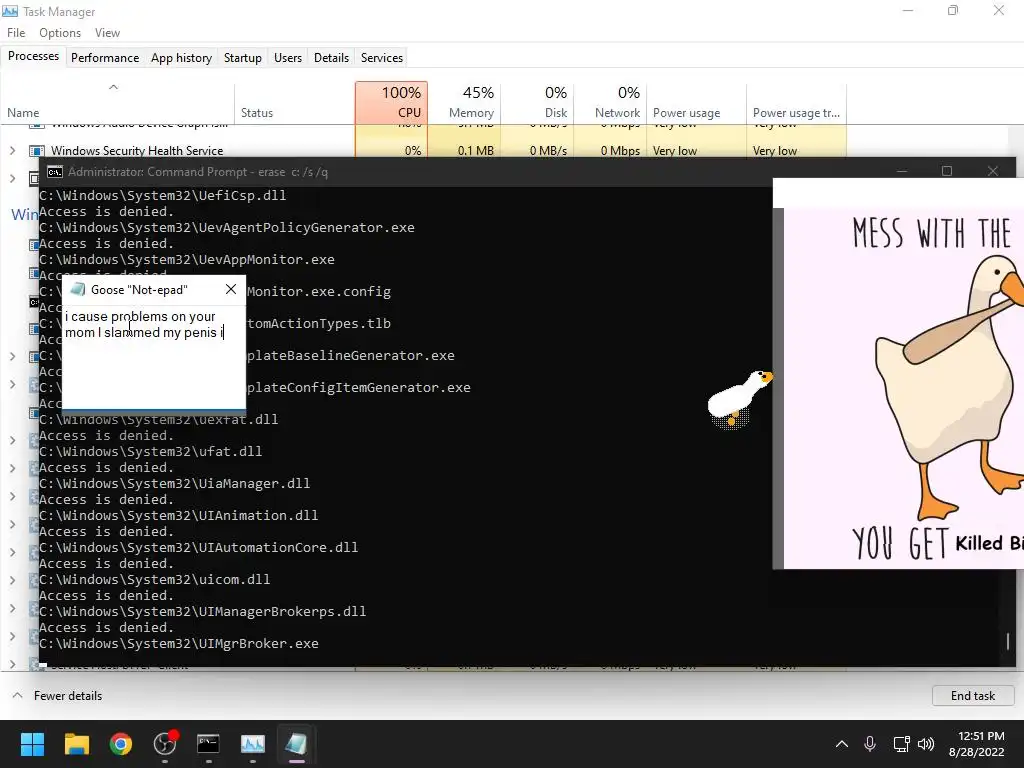Switch to the Details tab
Image resolution: width=1024 pixels, height=768 pixels.
331,57
